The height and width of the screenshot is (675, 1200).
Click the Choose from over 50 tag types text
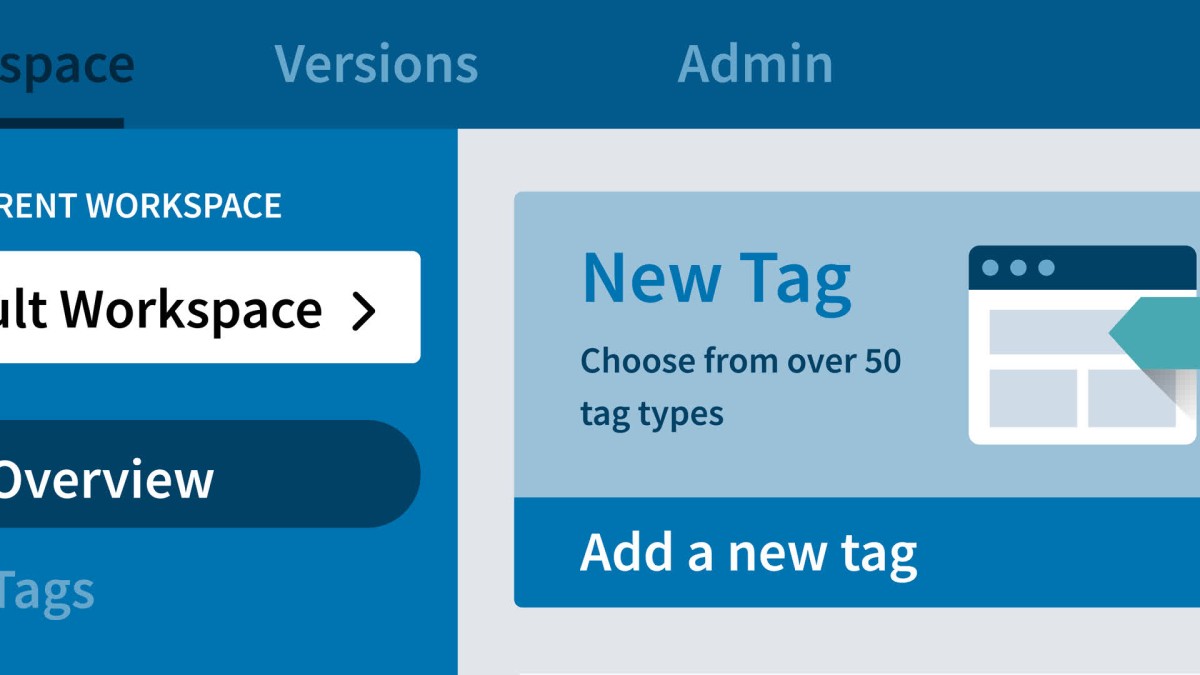(x=741, y=387)
